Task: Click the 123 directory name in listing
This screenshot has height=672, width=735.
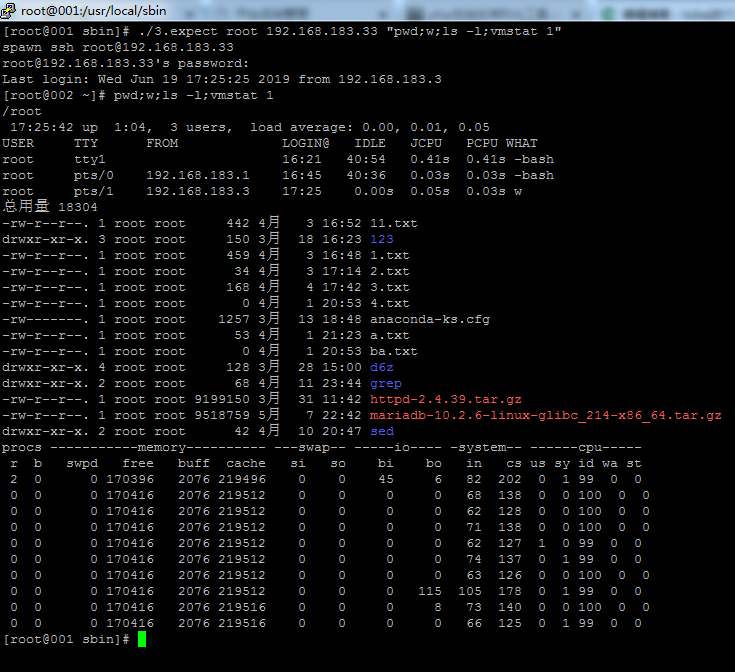Action: pos(382,239)
